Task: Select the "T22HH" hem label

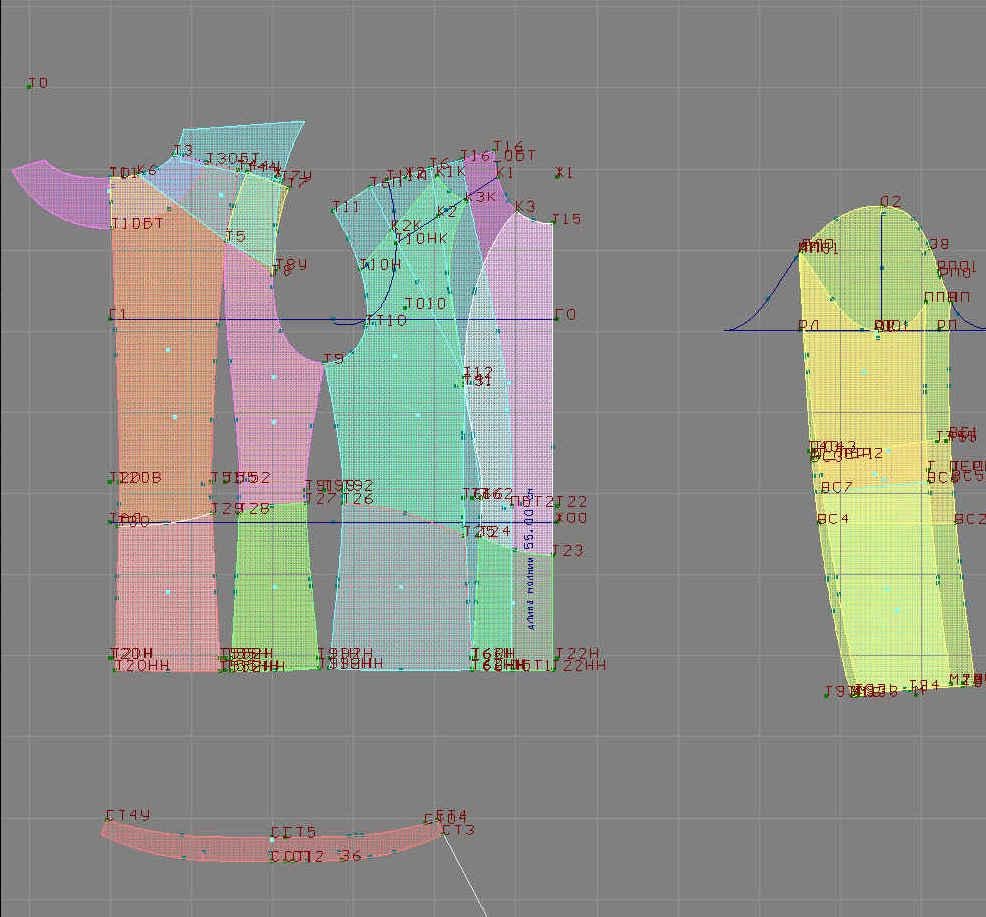Action: [x=580, y=665]
